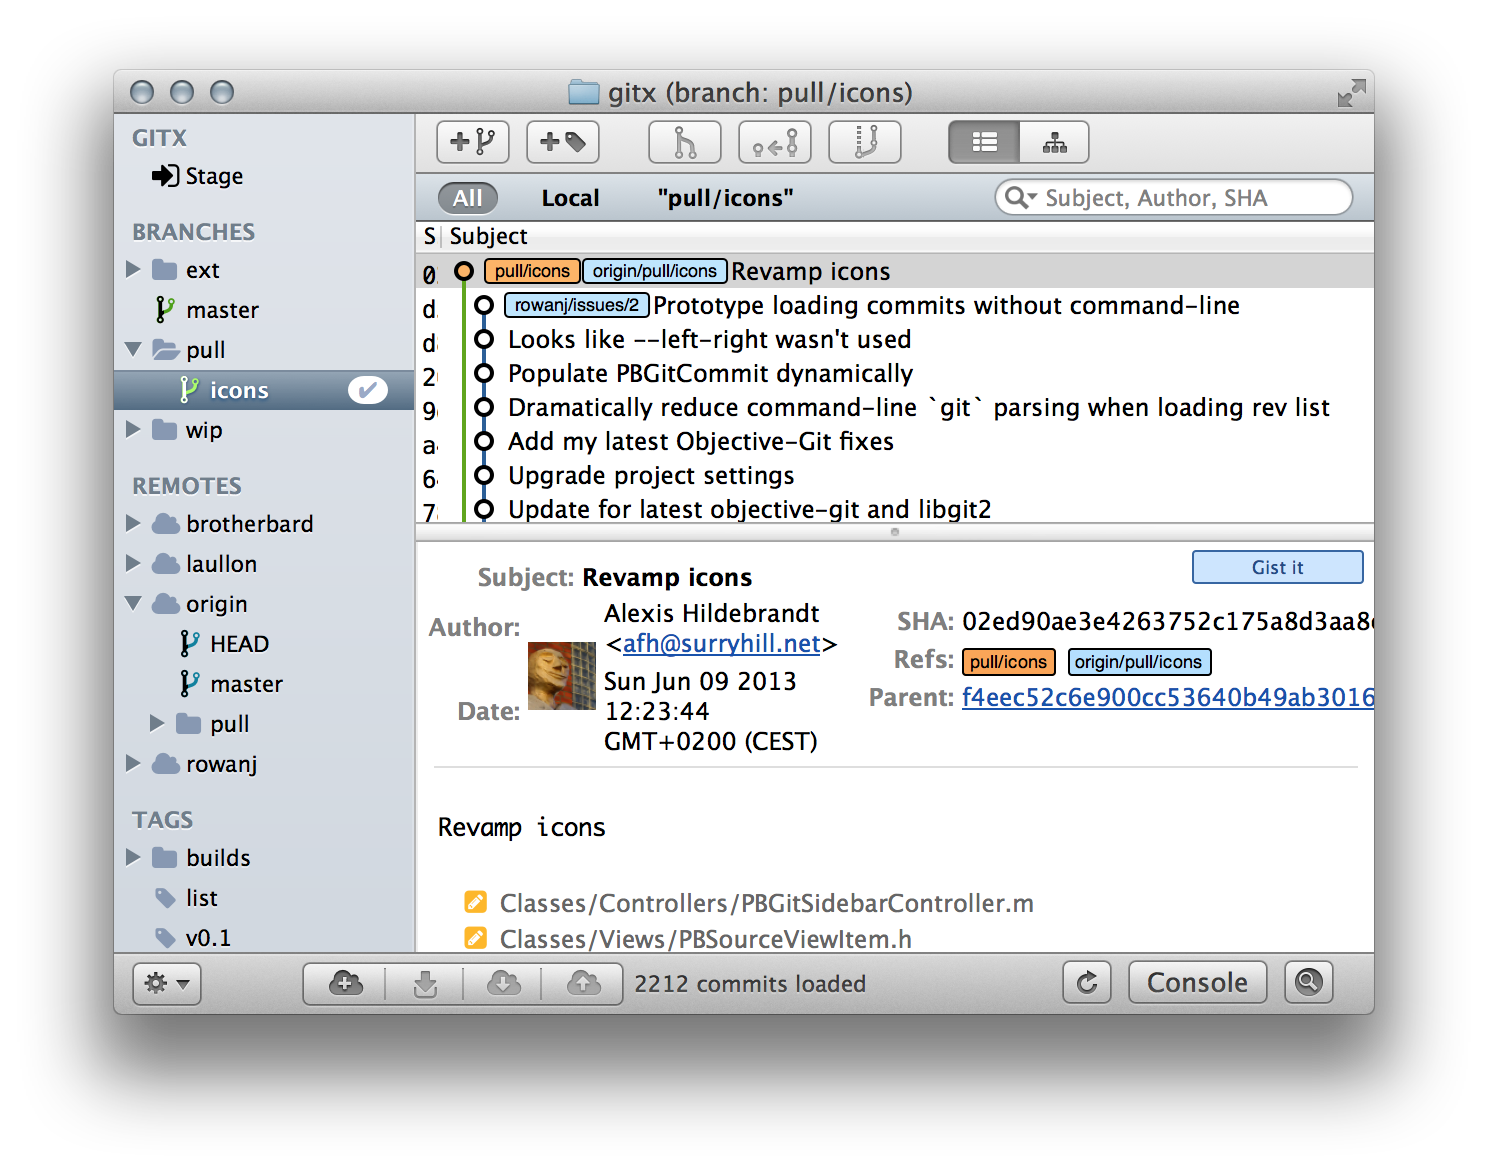Expand the origin pull folder
This screenshot has height=1172, width=1488.
pos(157,724)
